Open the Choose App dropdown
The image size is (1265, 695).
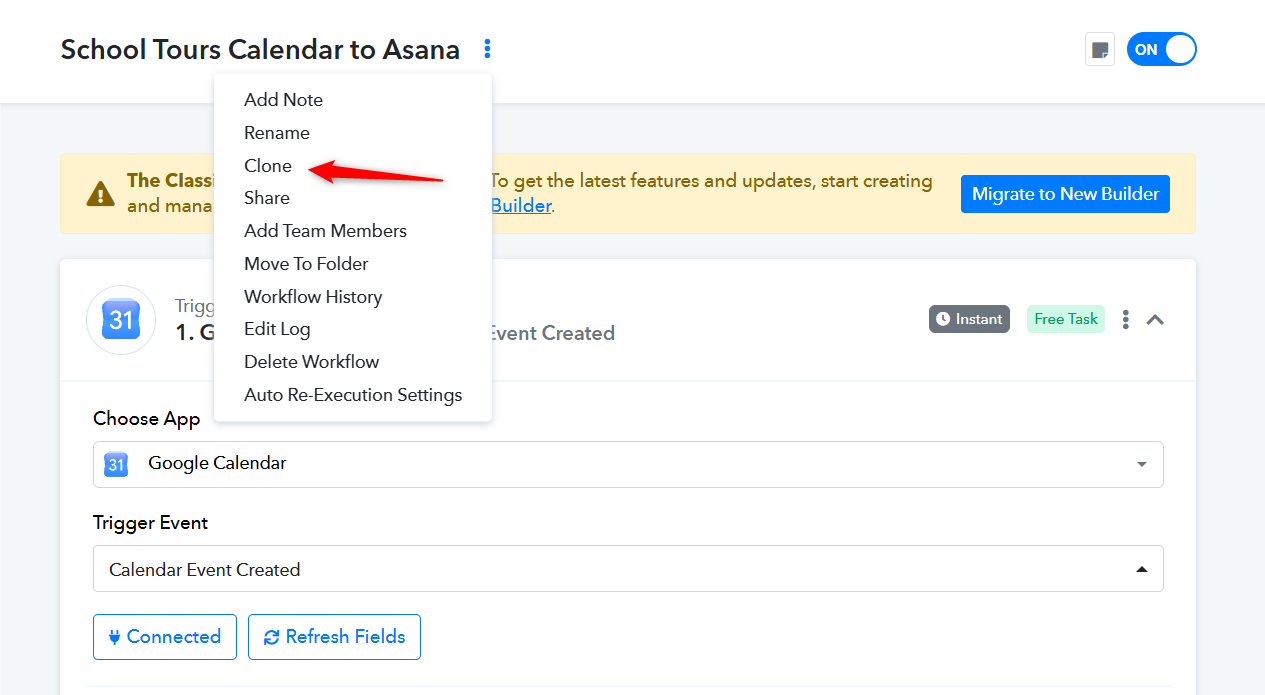click(628, 464)
